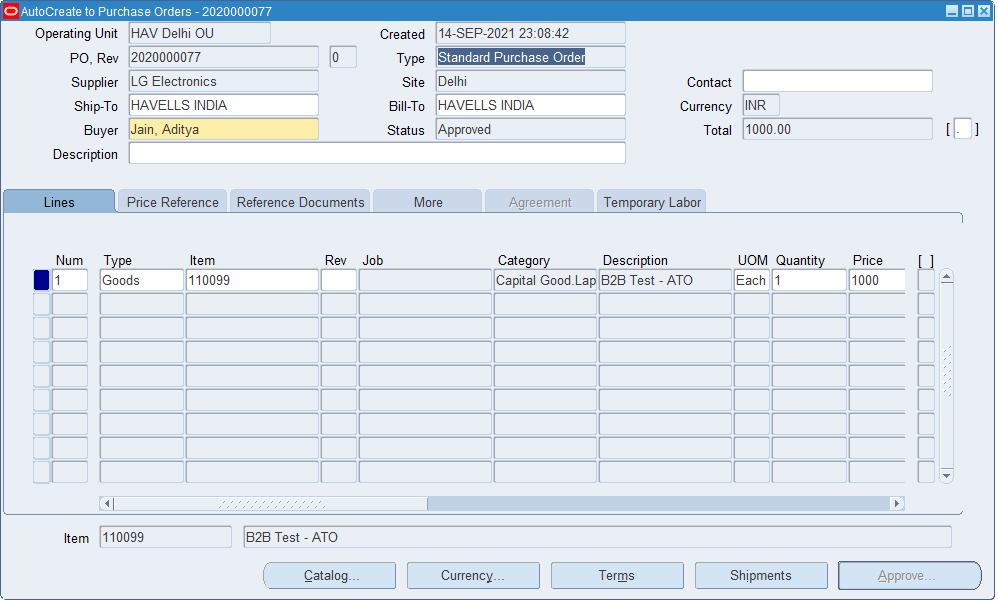
Task: Select the More tab
Action: (428, 202)
